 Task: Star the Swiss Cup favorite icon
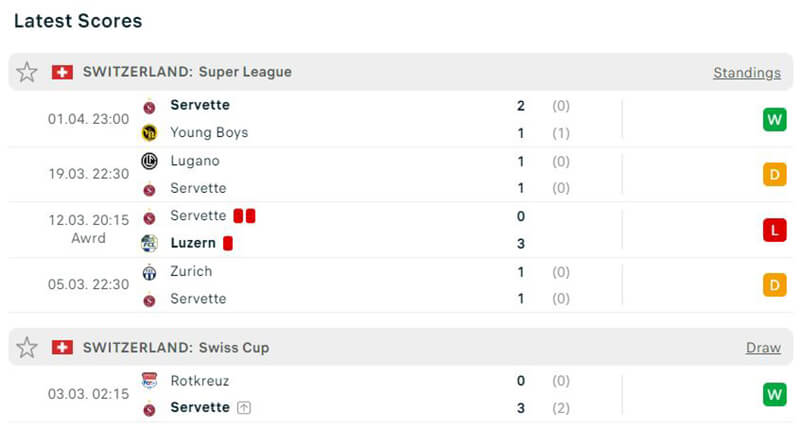27,348
